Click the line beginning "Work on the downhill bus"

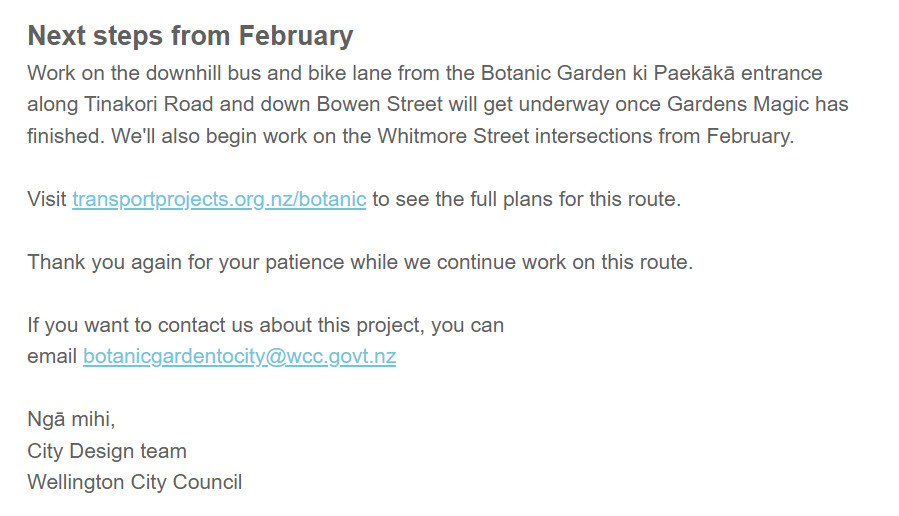tap(425, 73)
